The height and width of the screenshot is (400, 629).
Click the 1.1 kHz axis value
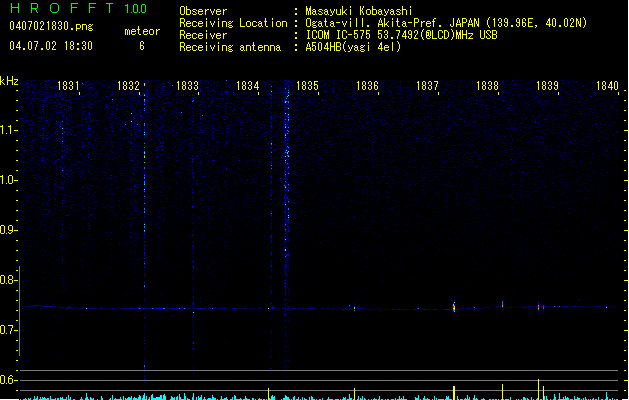[x=8, y=130]
